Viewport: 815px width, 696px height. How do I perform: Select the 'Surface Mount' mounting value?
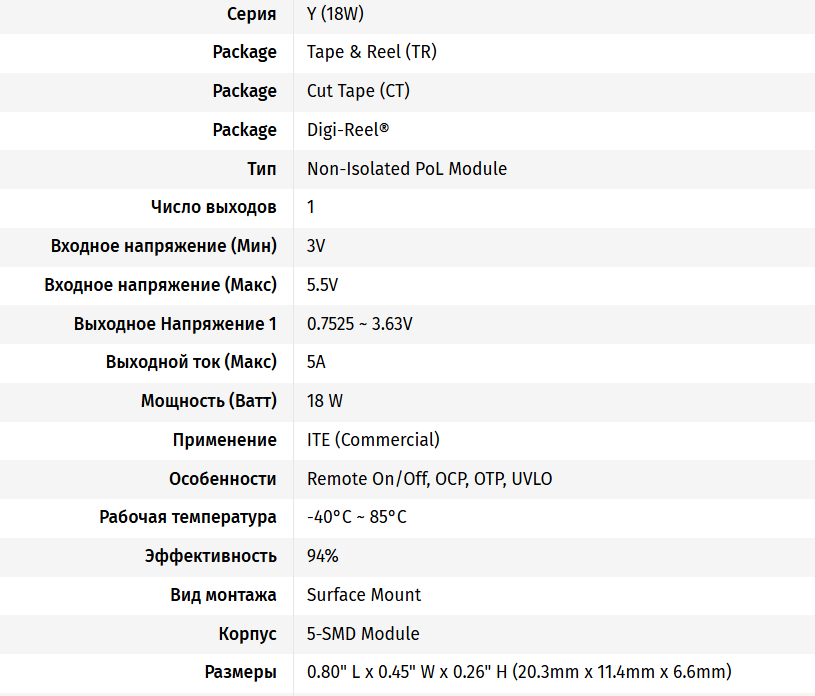click(x=364, y=595)
